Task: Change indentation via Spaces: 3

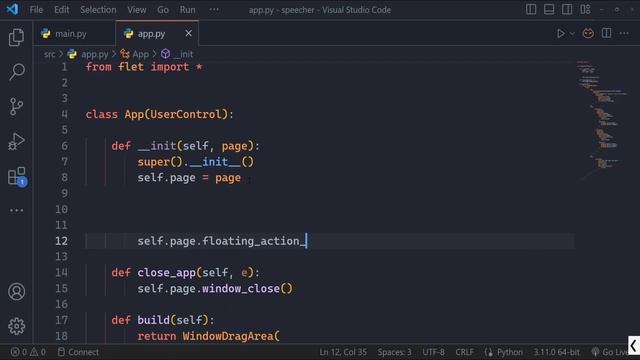Action: [394, 352]
